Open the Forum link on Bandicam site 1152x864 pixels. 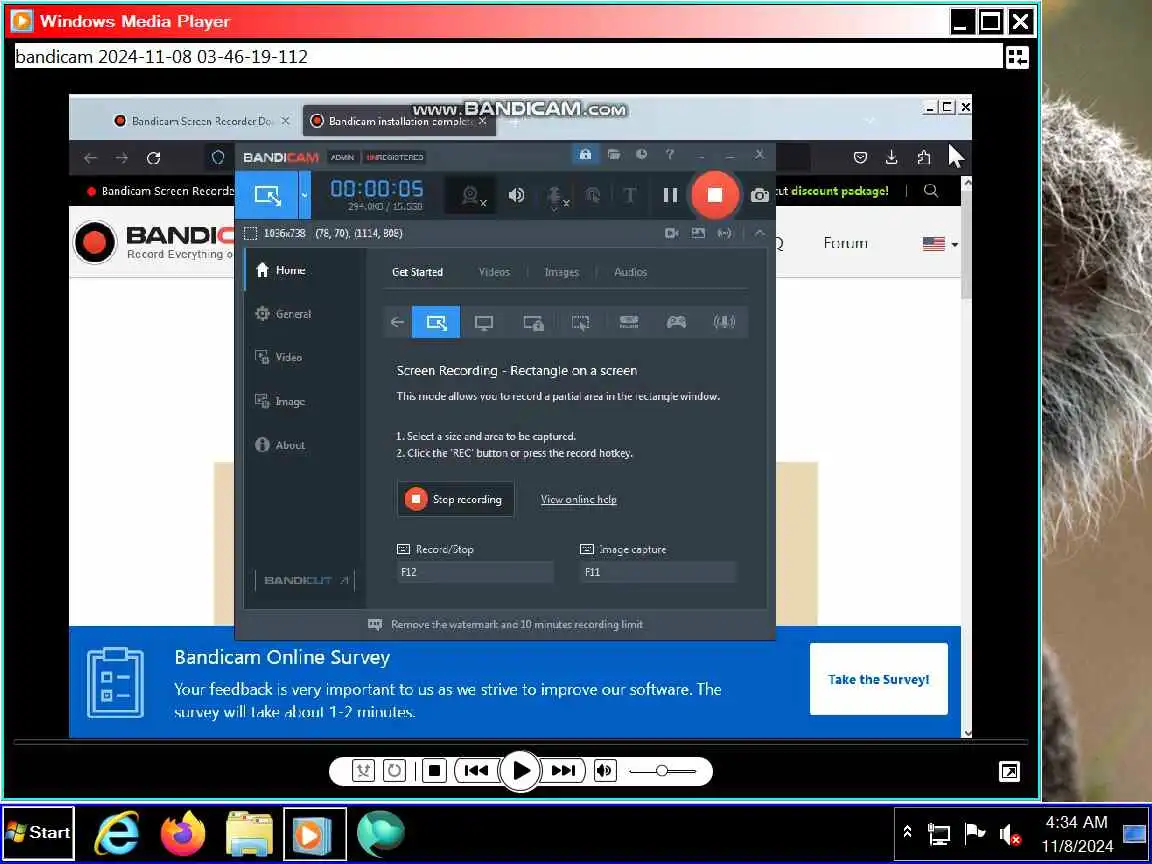coord(846,242)
